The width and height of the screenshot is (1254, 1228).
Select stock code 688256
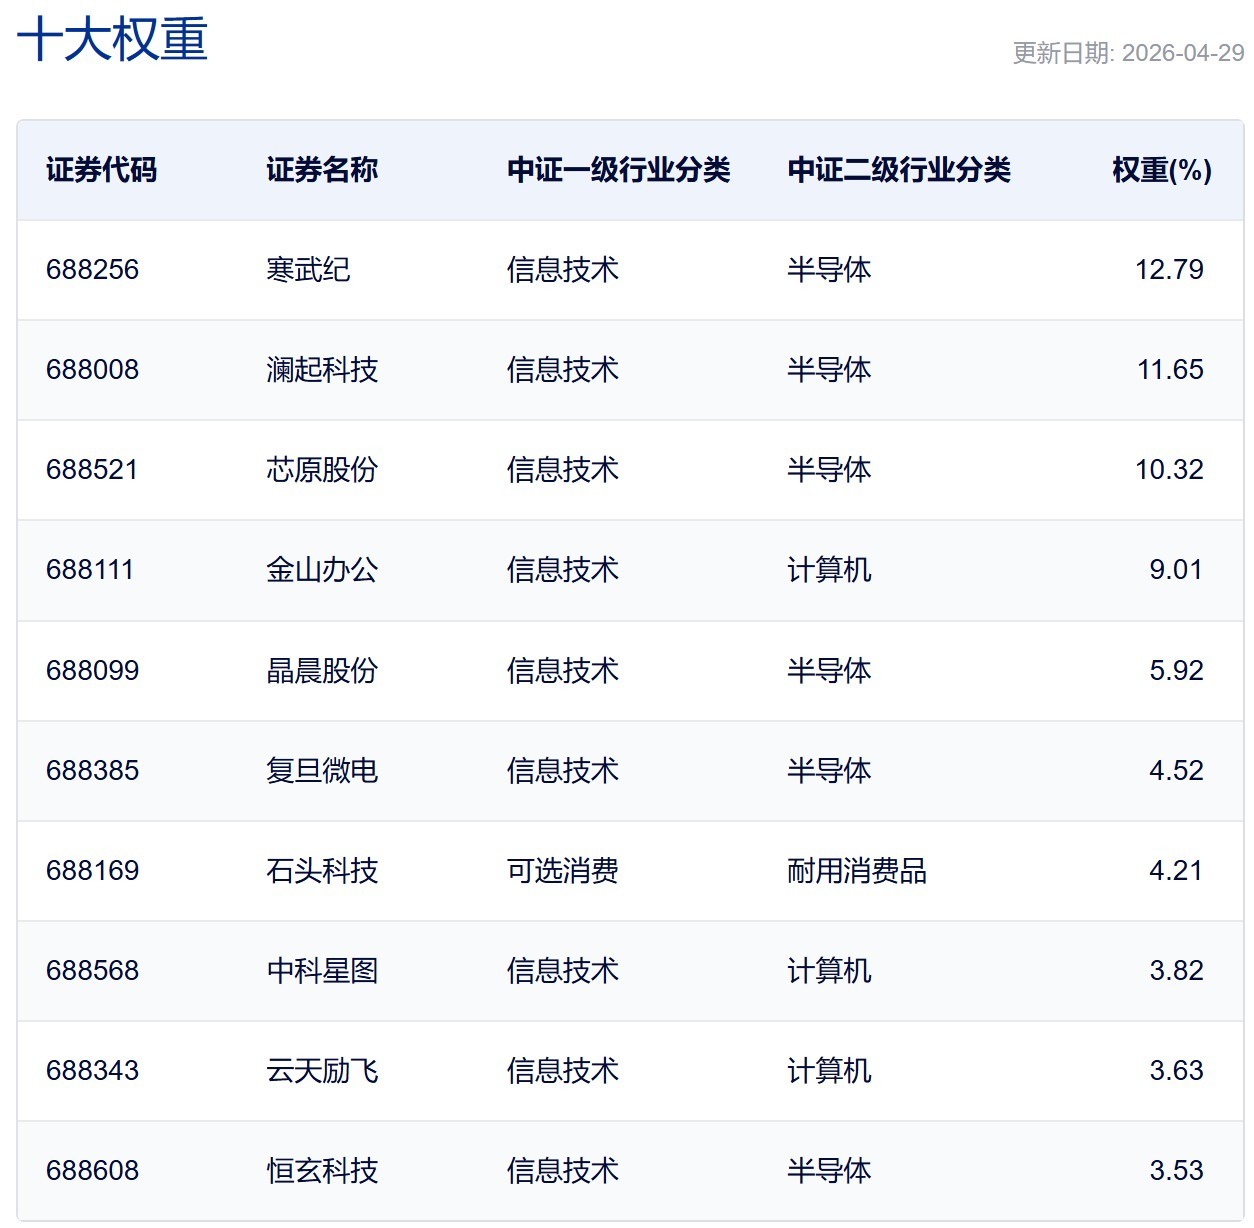click(92, 270)
